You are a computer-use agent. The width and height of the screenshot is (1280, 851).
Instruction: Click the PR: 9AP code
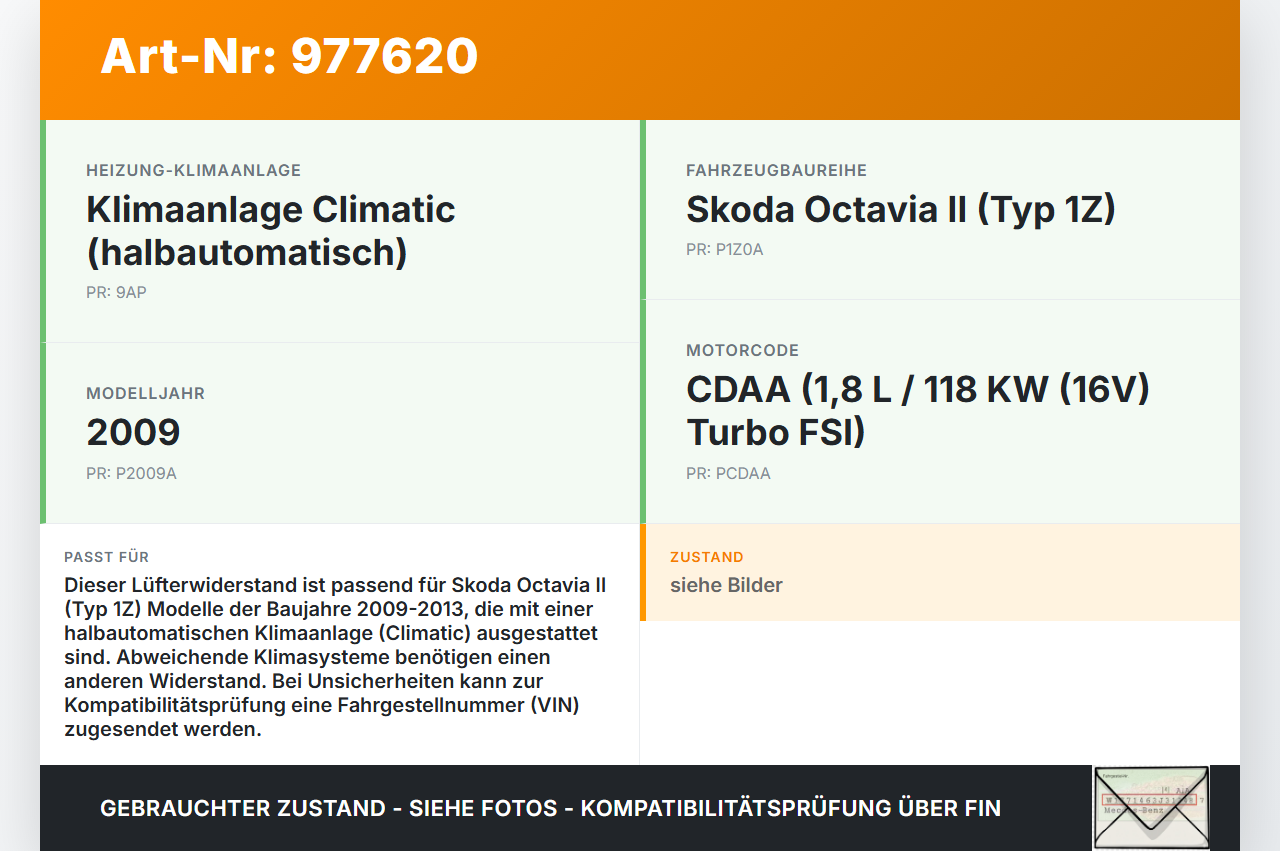[x=116, y=293]
